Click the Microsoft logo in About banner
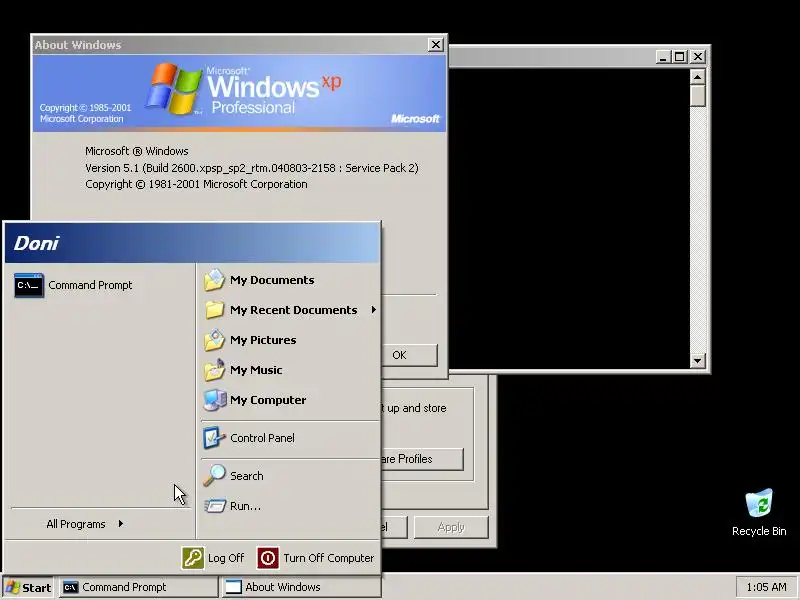 415,119
